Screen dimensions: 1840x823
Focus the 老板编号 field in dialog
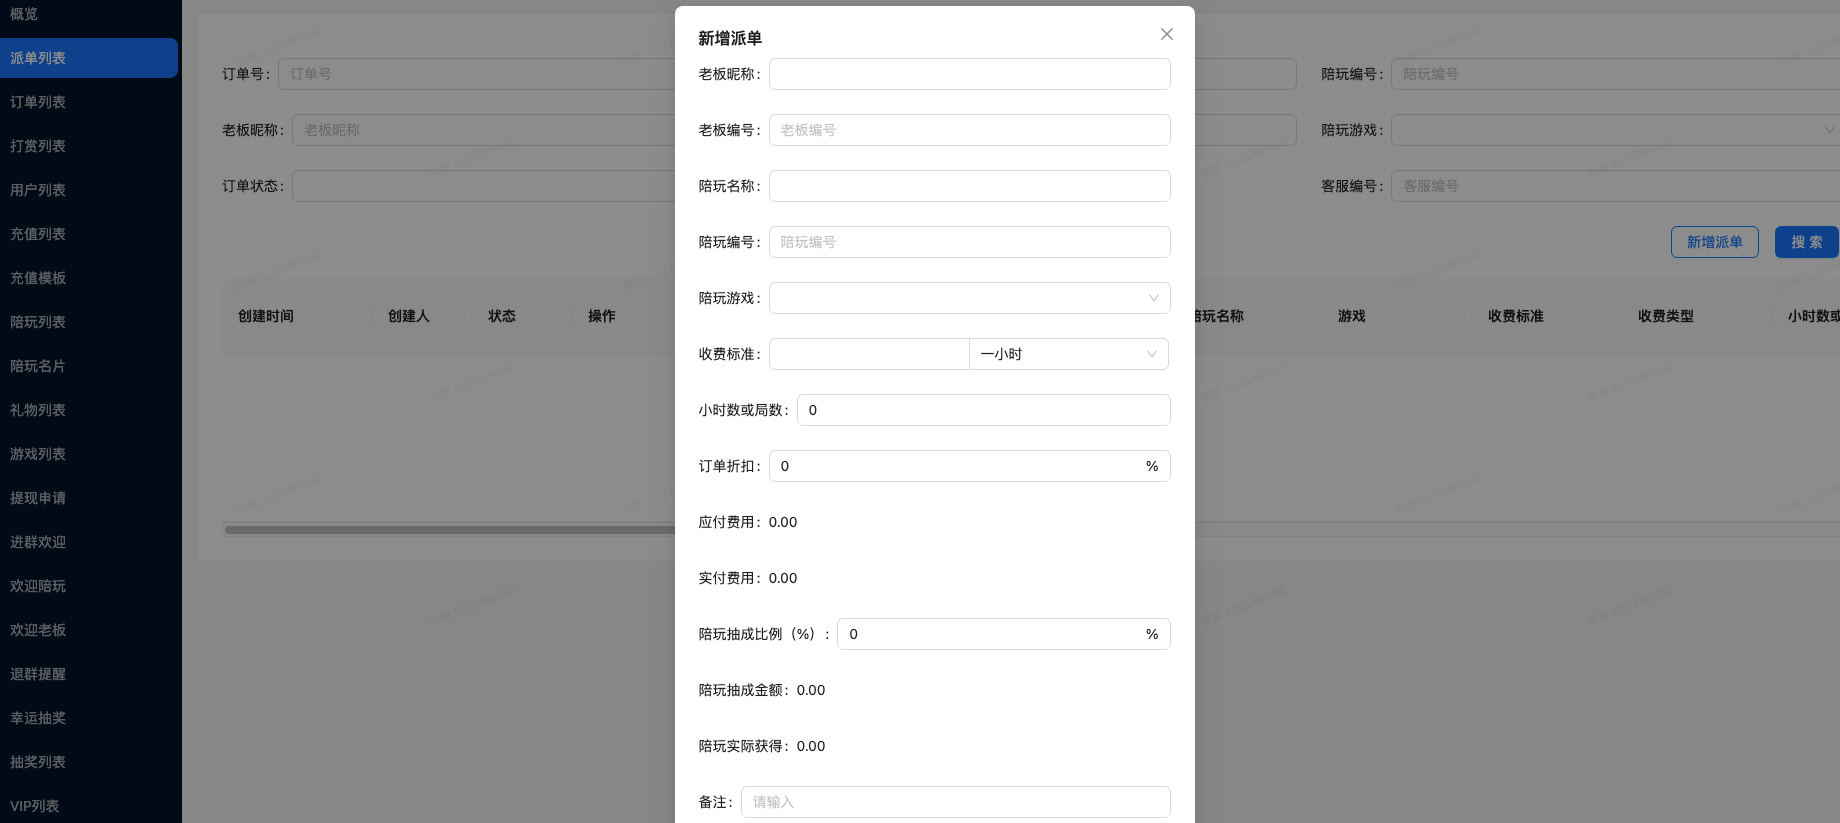click(x=969, y=130)
